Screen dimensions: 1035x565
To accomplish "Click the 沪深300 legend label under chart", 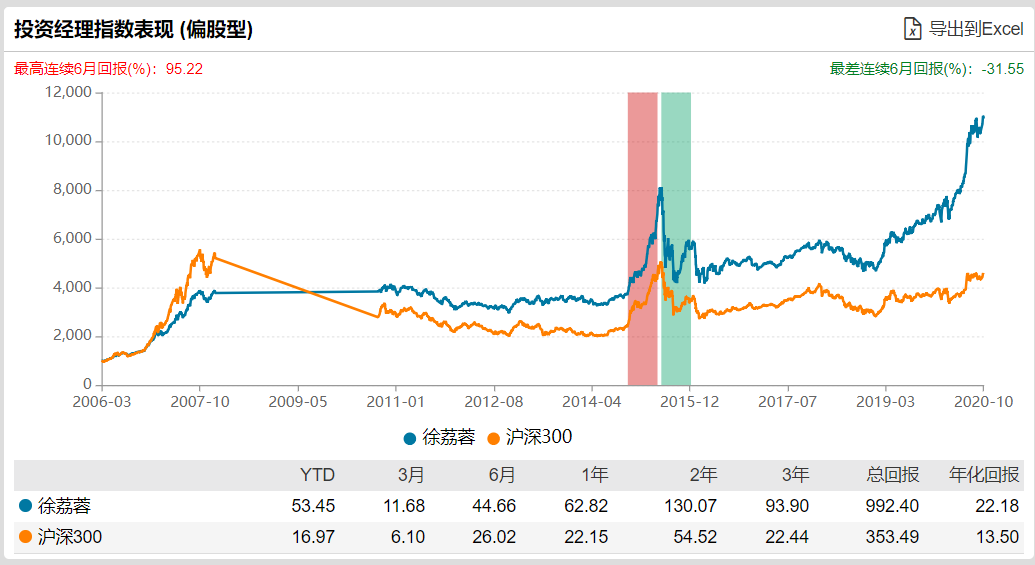I will point(538,437).
